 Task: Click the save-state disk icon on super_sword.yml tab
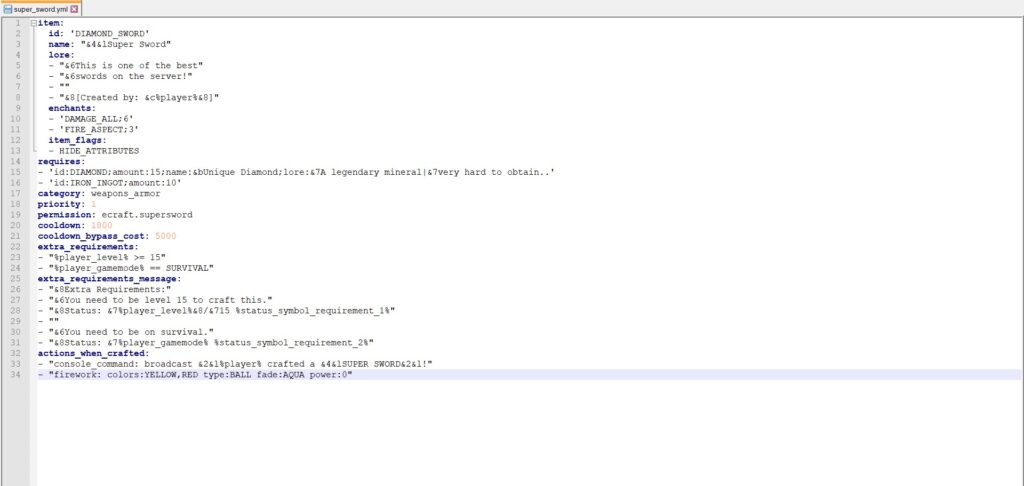[x=8, y=8]
